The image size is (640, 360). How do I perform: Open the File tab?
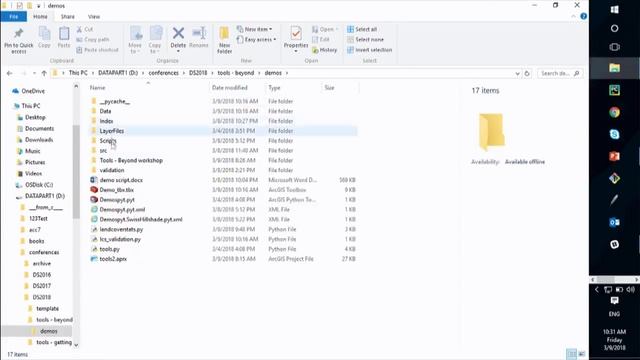pos(13,17)
